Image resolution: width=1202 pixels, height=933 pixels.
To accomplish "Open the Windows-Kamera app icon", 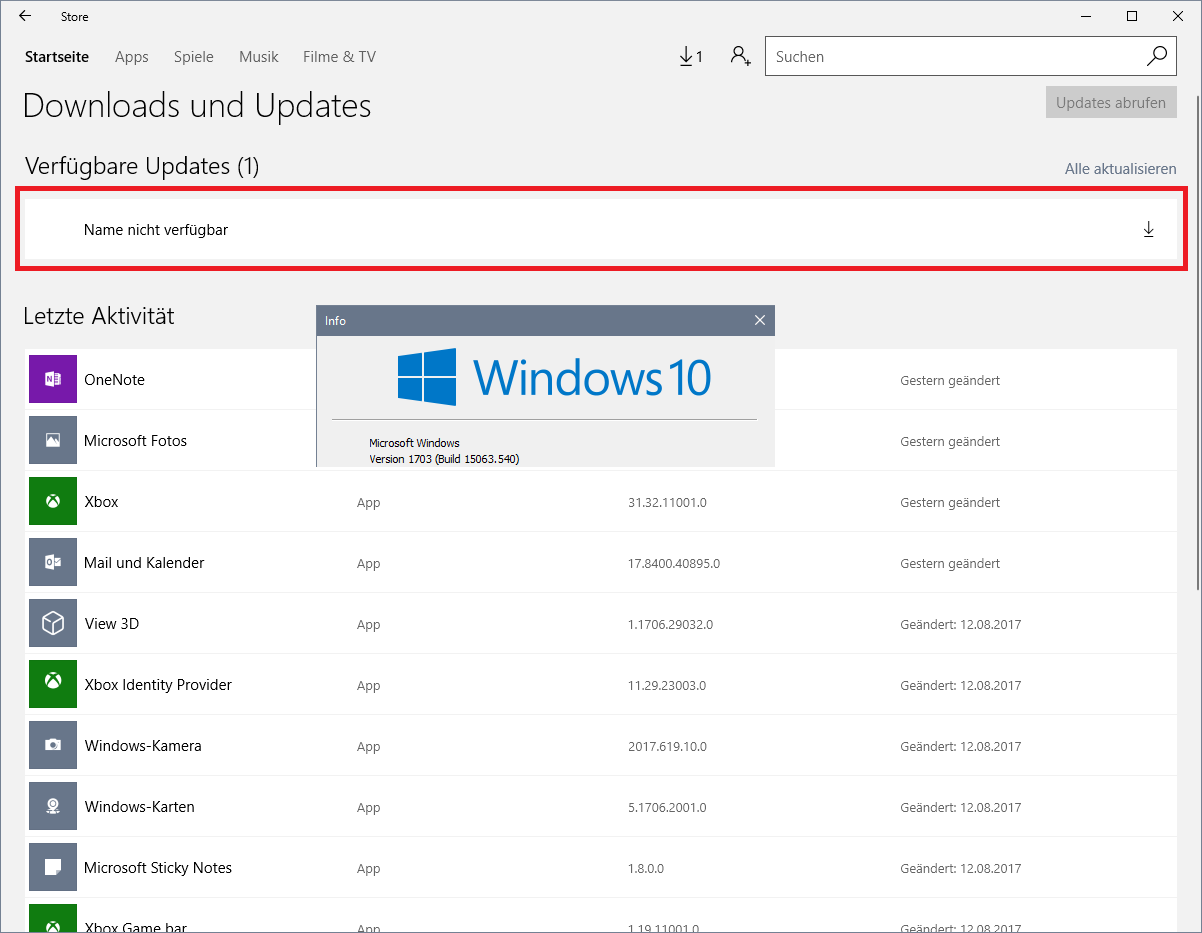I will point(53,746).
